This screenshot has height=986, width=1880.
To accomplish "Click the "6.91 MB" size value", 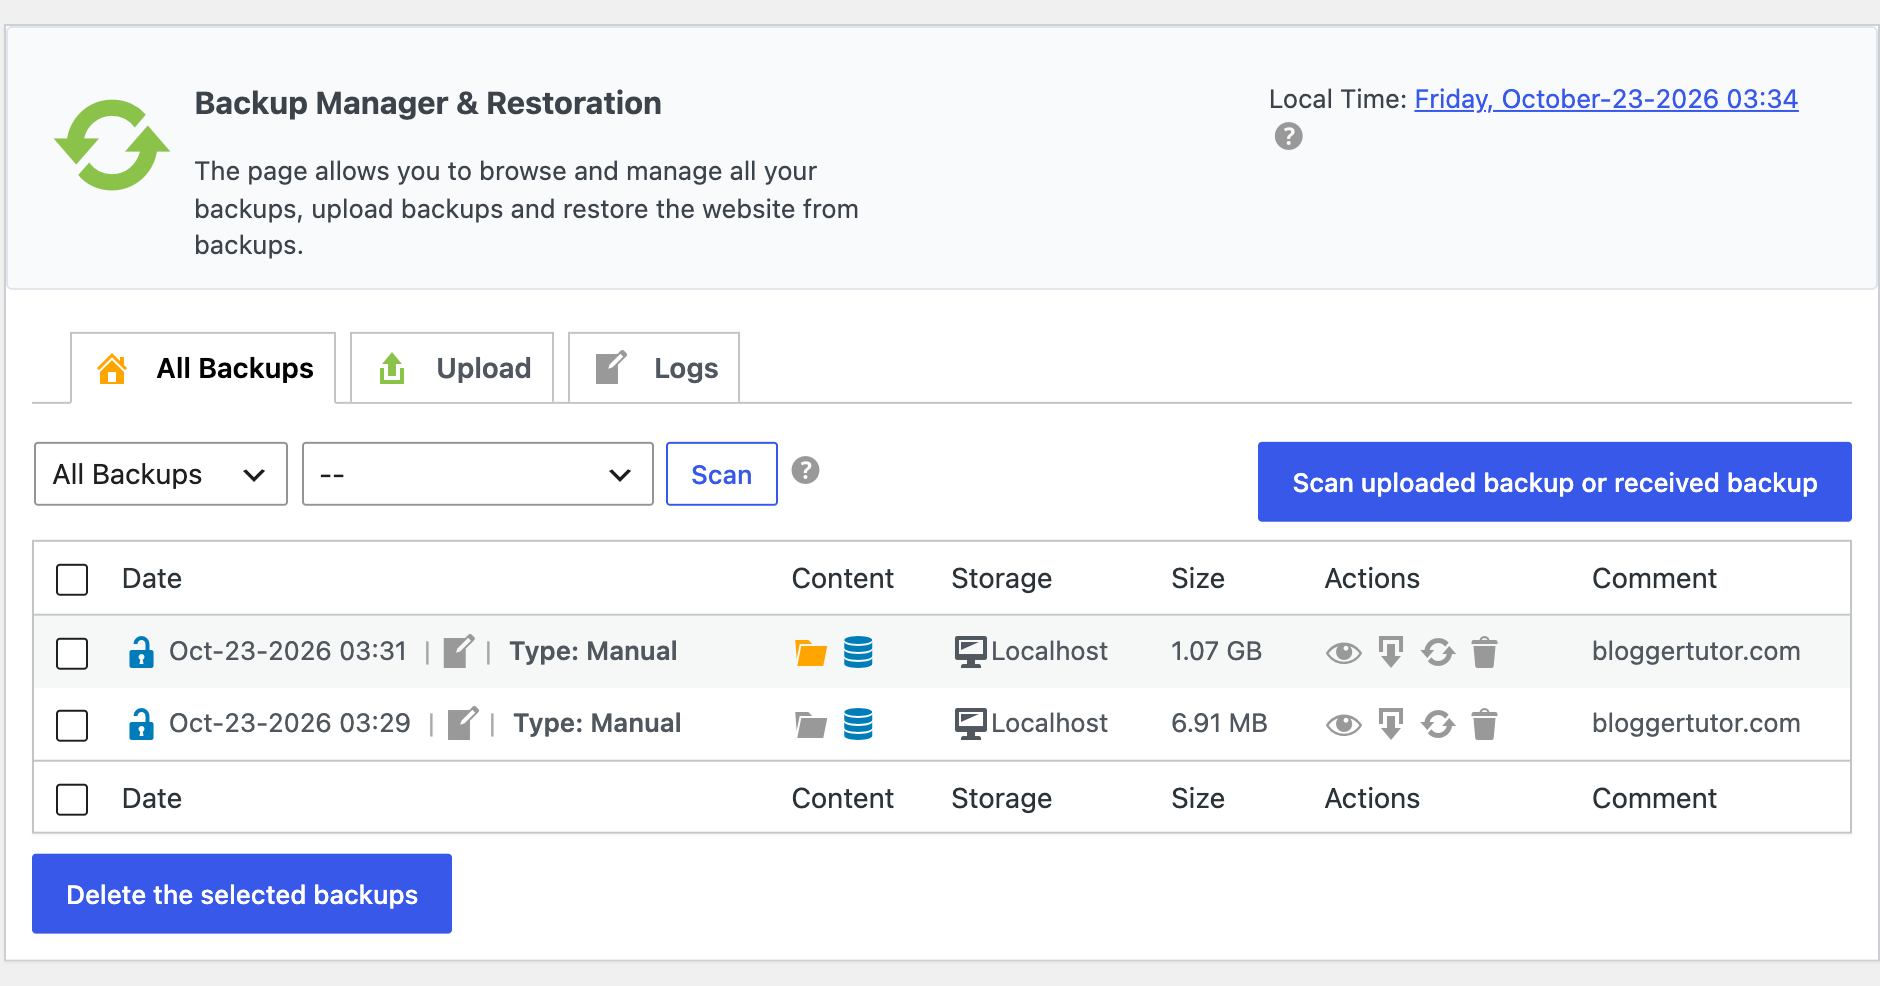I will [1219, 723].
